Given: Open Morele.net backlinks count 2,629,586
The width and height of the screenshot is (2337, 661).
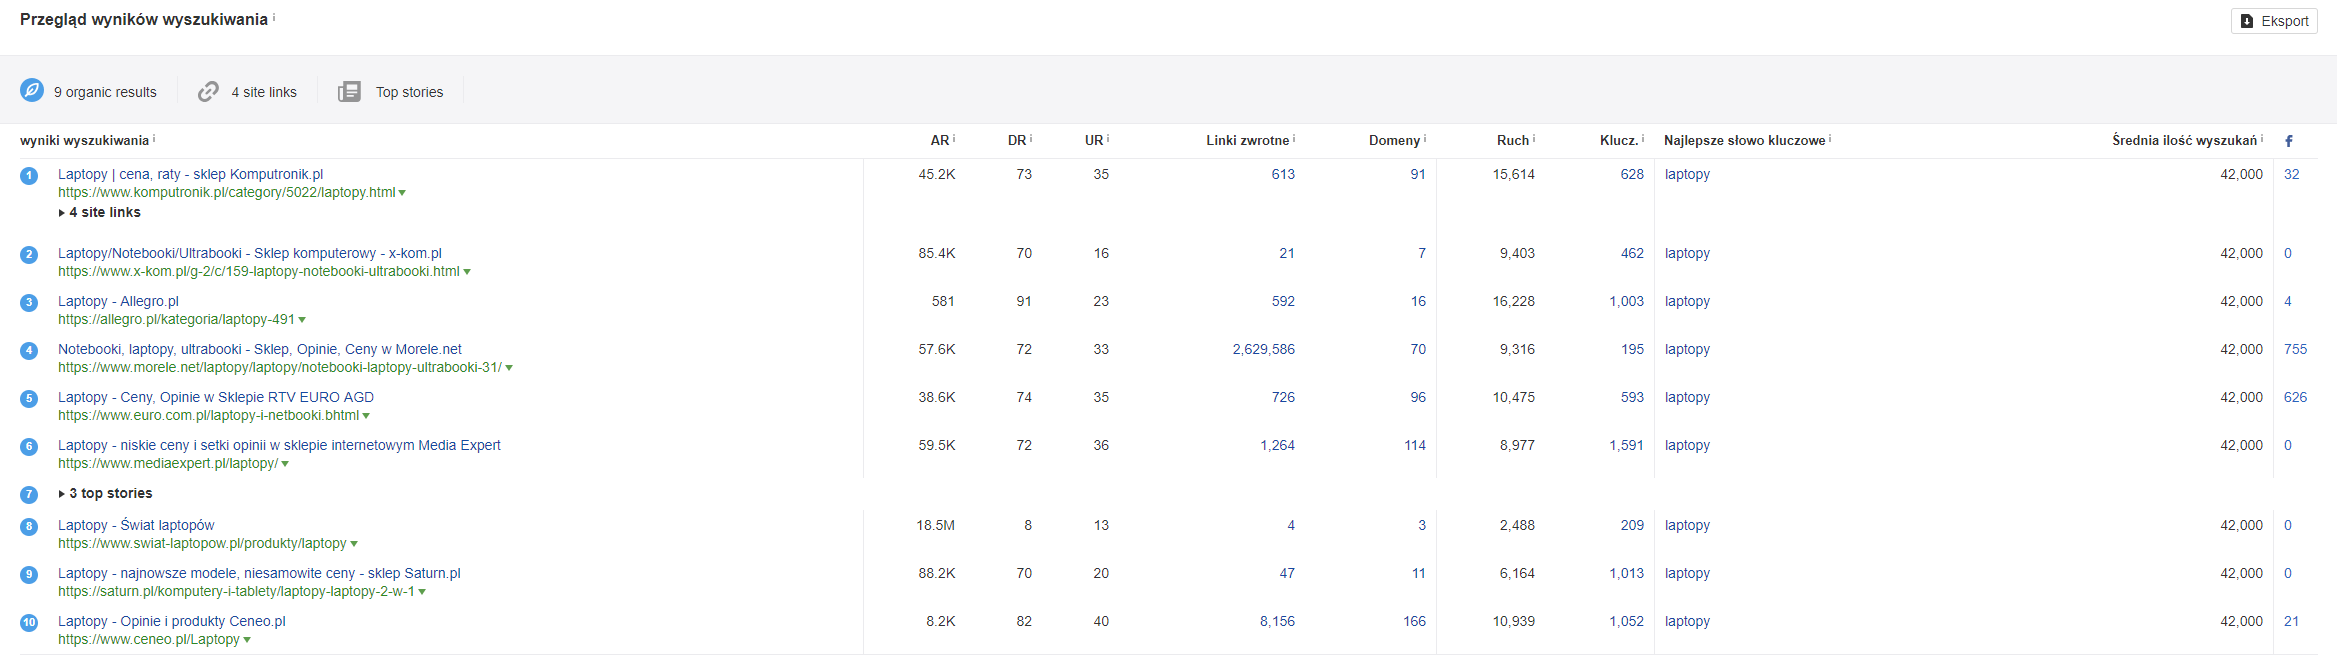Looking at the screenshot, I should tap(1263, 349).
